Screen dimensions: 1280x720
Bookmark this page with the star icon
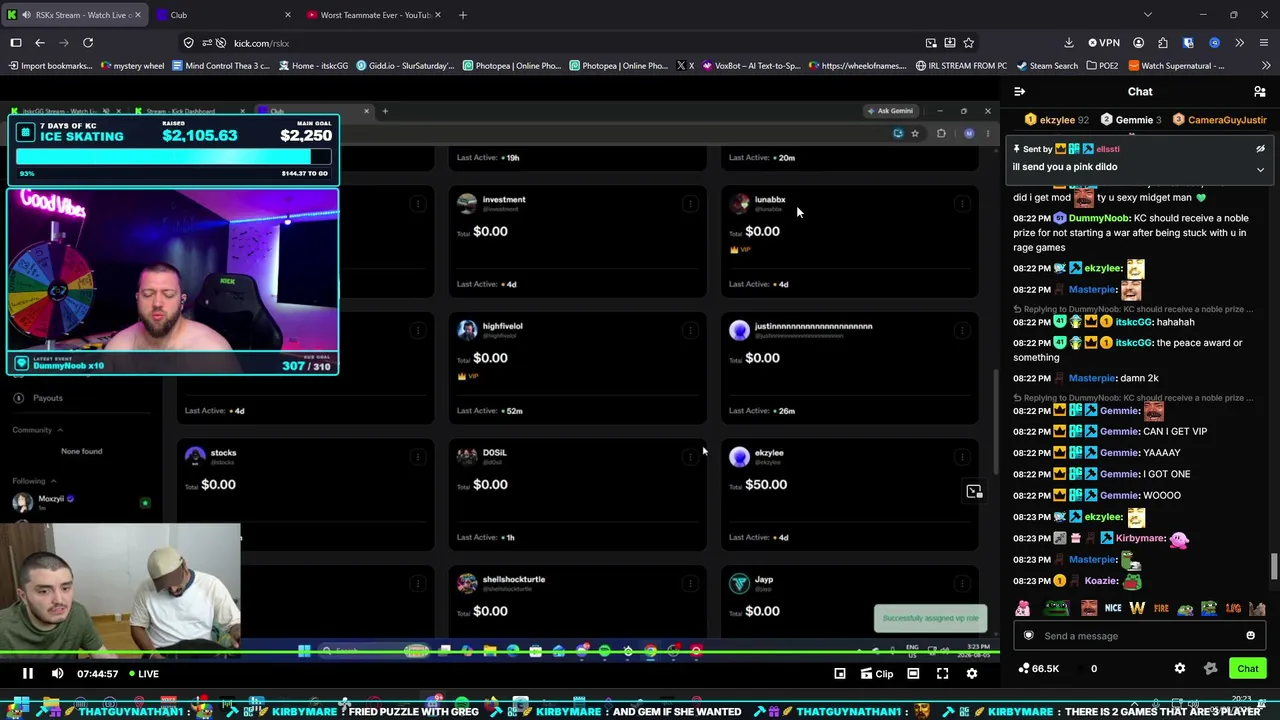point(968,43)
